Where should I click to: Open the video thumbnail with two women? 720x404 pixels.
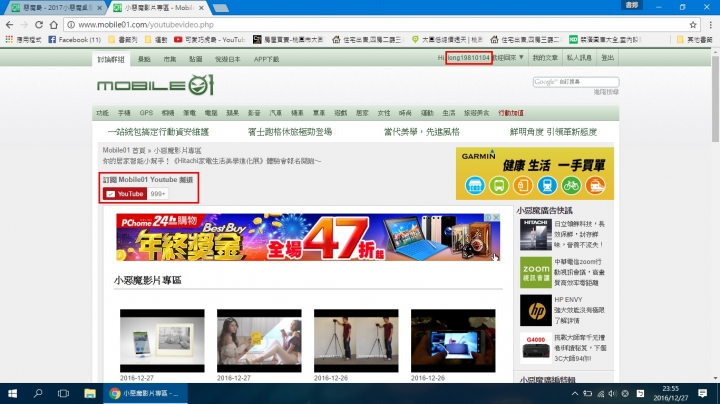(x=259, y=341)
